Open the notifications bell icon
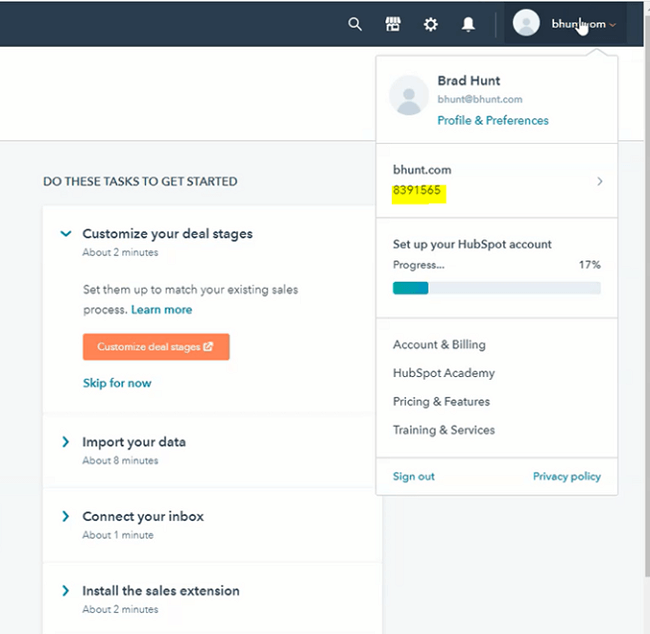The height and width of the screenshot is (634, 650). 468,24
